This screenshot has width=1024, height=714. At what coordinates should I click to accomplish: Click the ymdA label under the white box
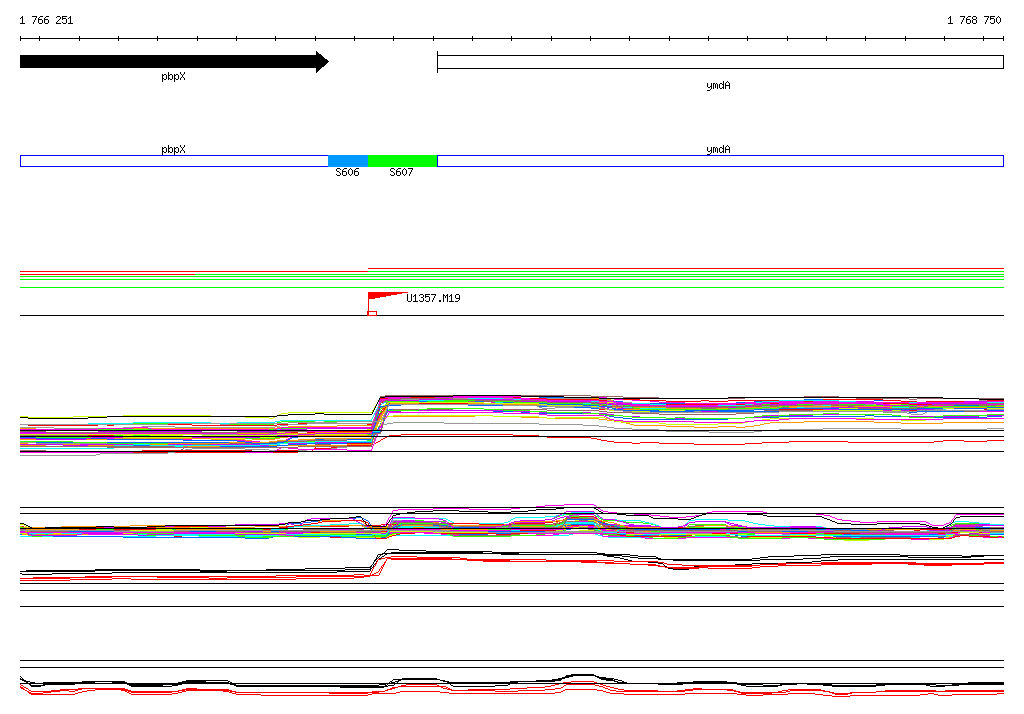(718, 86)
